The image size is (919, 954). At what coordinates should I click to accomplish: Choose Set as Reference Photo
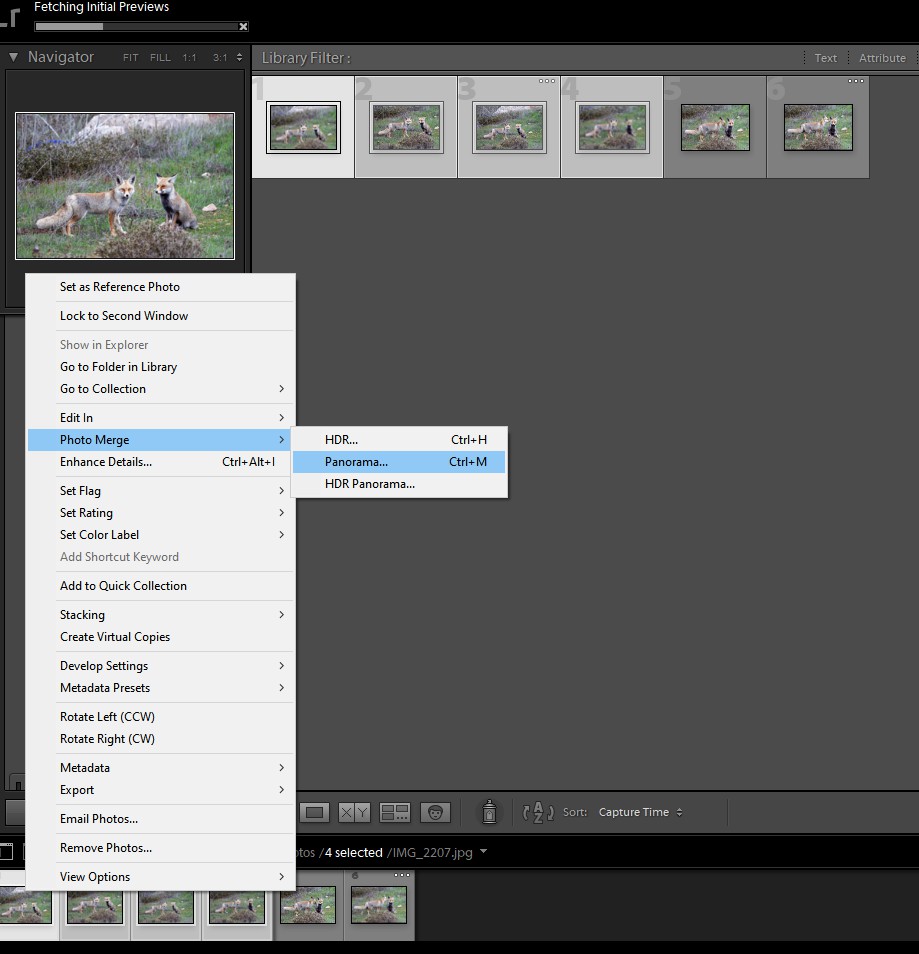[162, 287]
